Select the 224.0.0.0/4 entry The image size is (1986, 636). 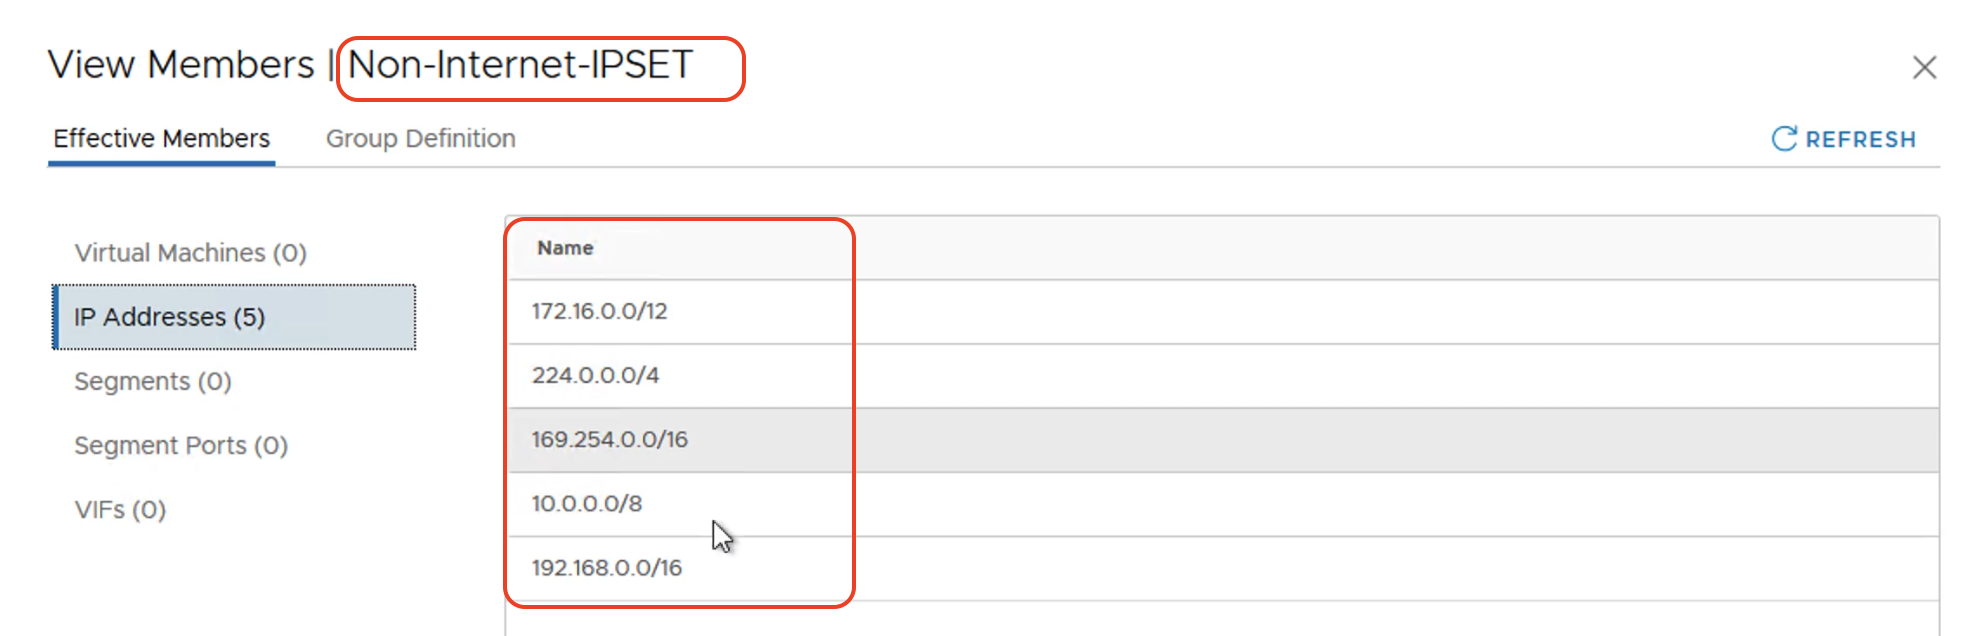pyautogui.click(x=1223, y=375)
